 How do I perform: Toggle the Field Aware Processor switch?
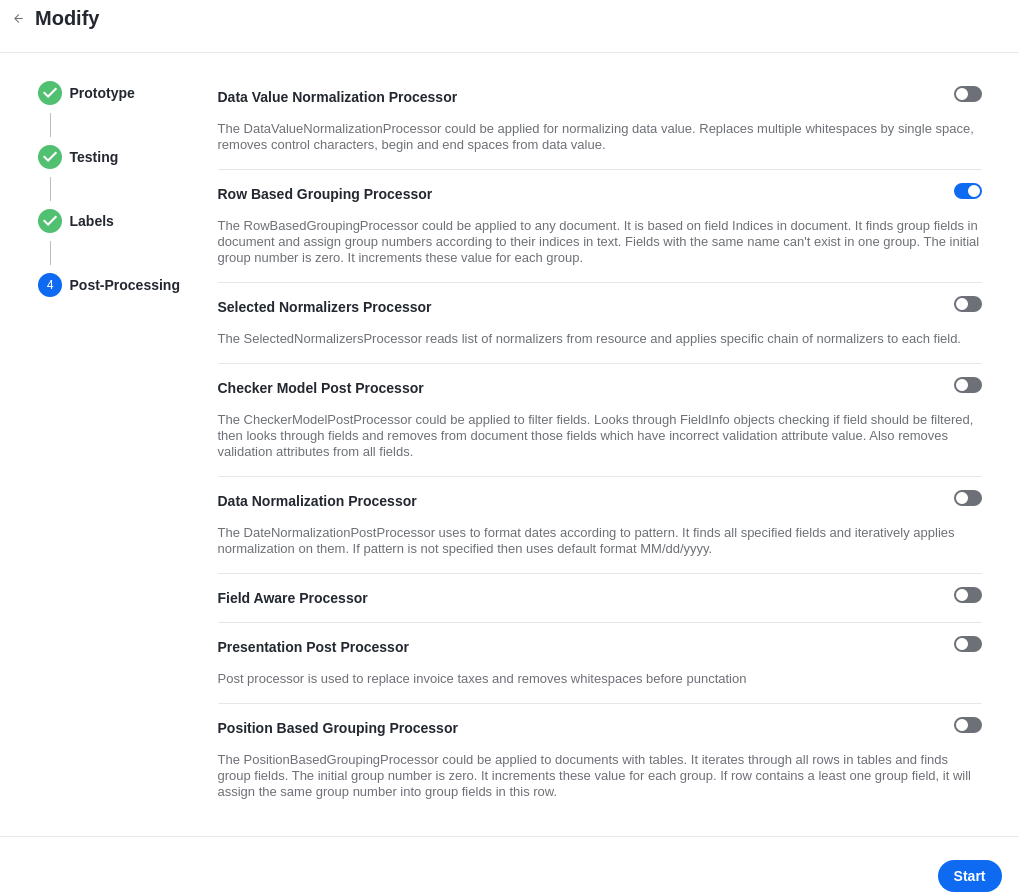[967, 595]
